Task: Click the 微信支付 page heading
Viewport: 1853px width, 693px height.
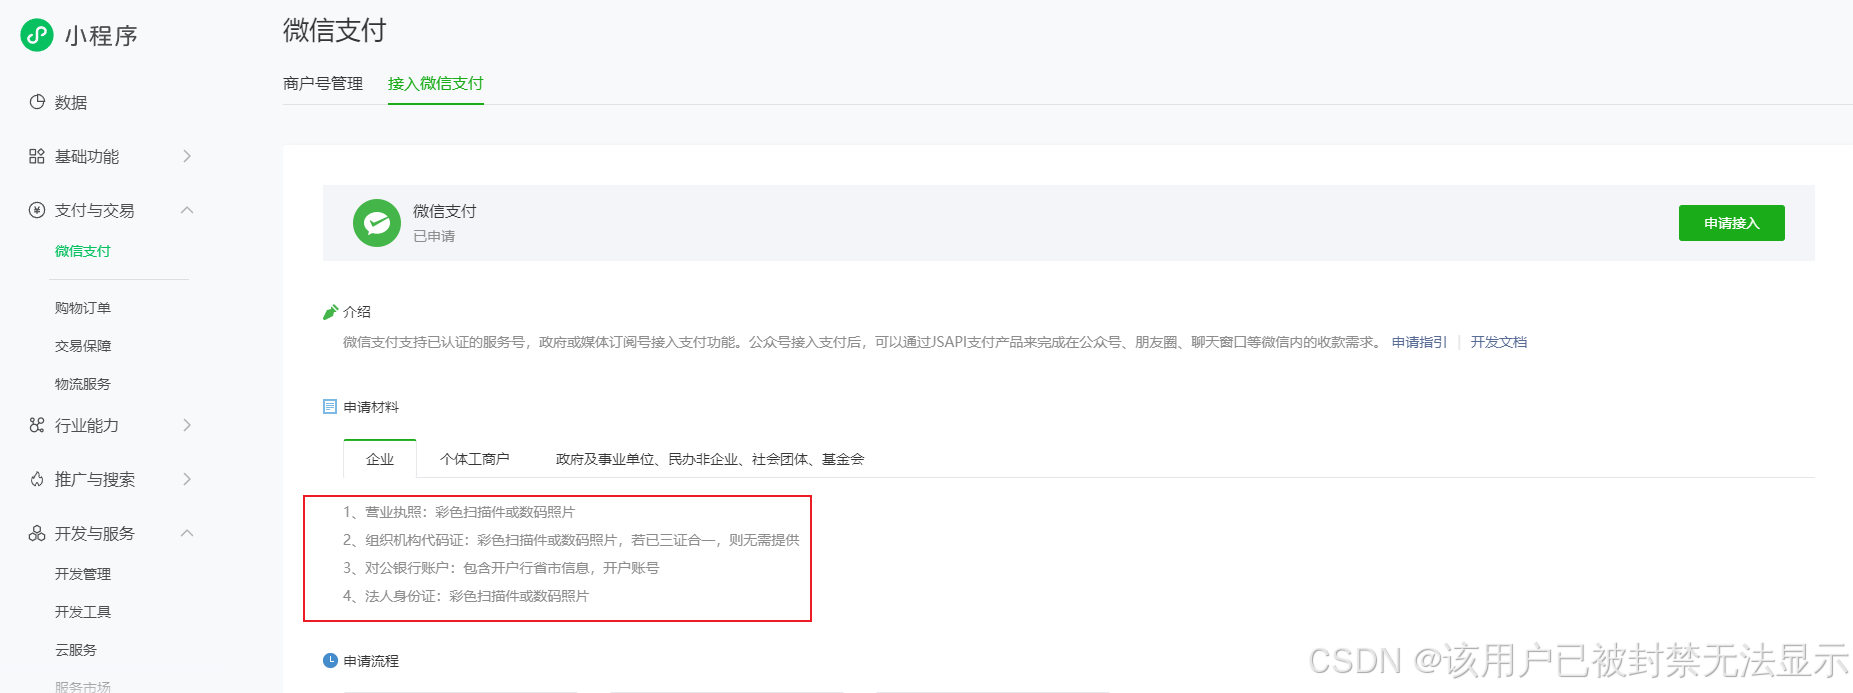Action: coord(335,30)
